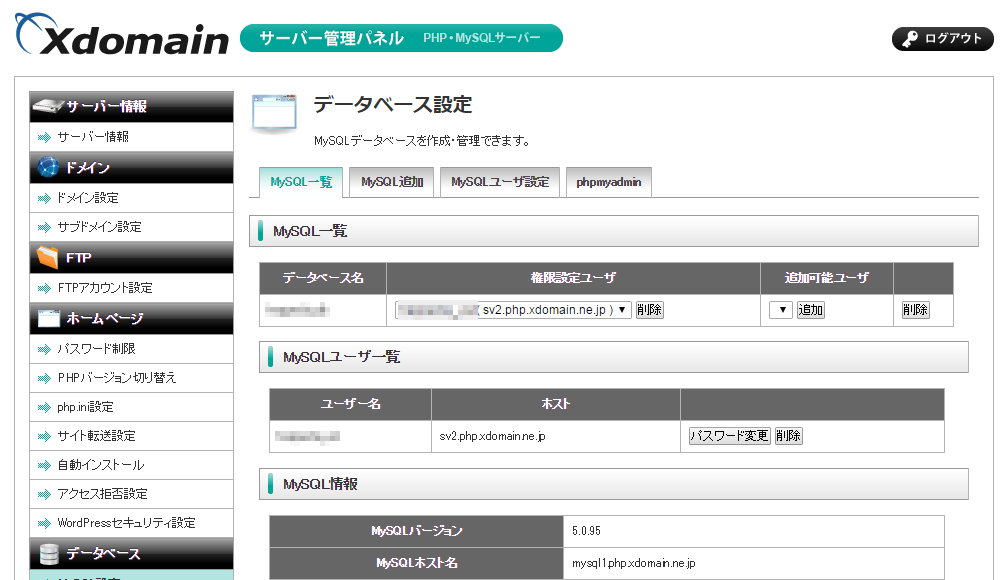This screenshot has height=580, width=1008.
Task: Click the database cylinder icon in データベース header
Action: pos(49,554)
